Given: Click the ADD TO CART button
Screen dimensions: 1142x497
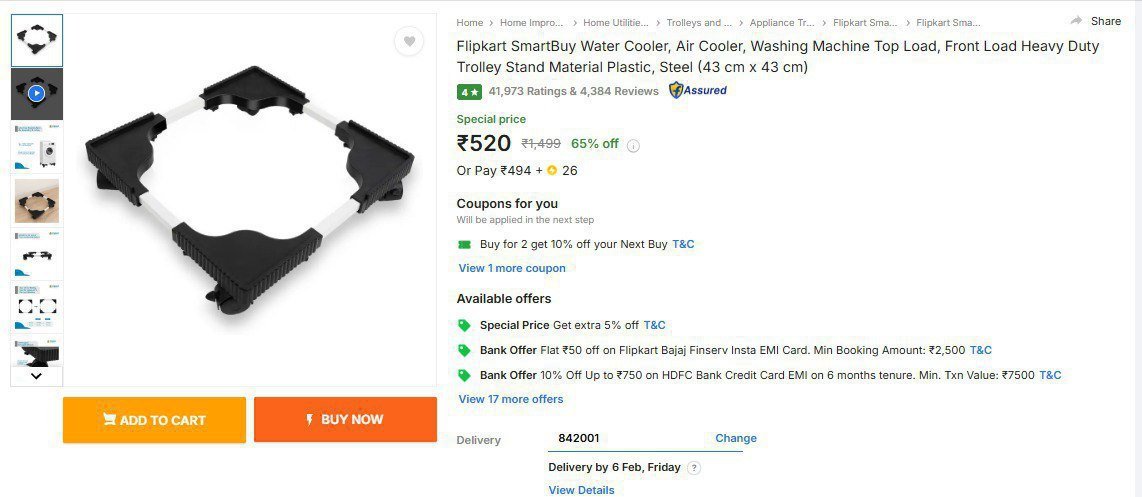Looking at the screenshot, I should 154,420.
